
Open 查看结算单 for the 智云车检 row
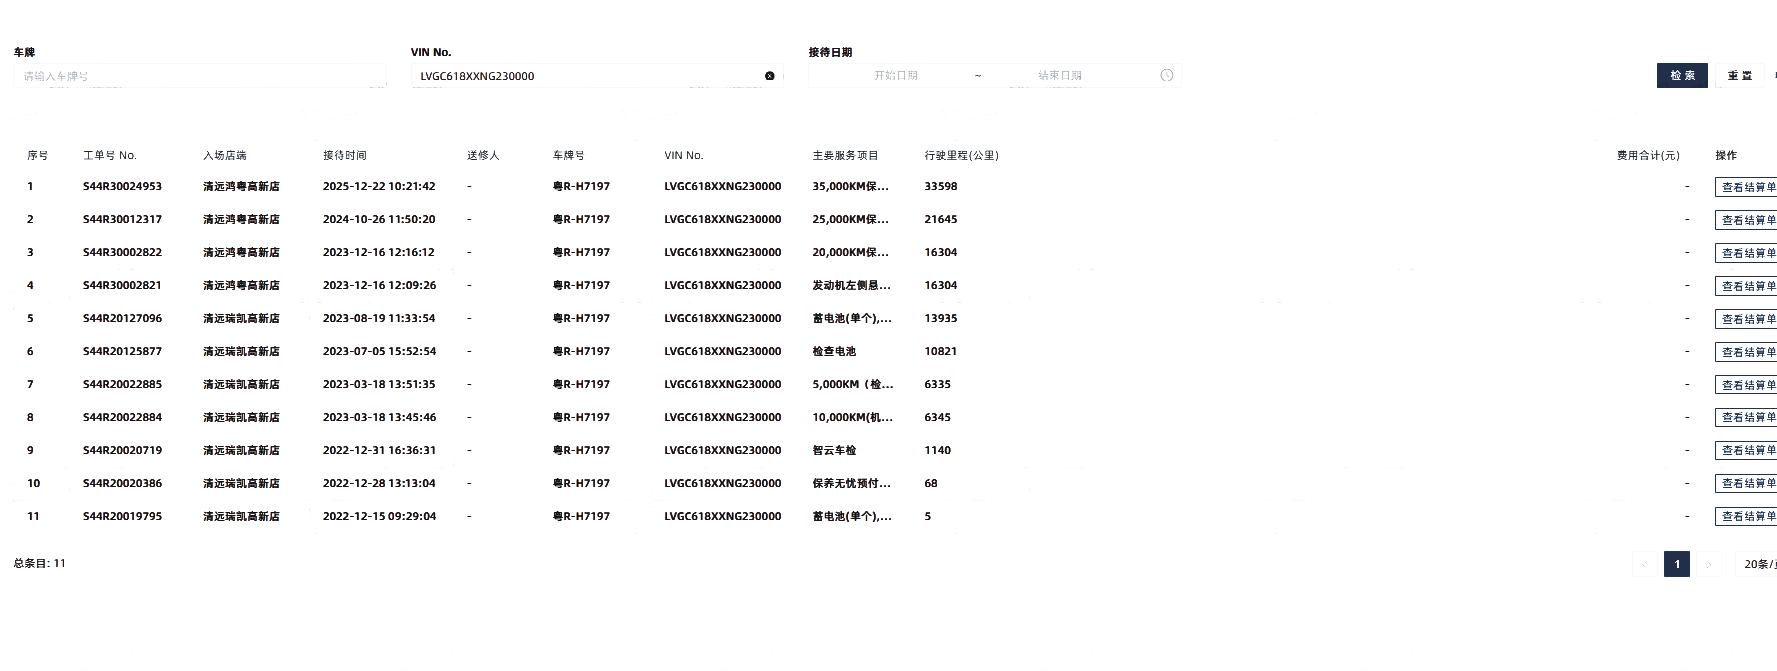click(x=1747, y=451)
